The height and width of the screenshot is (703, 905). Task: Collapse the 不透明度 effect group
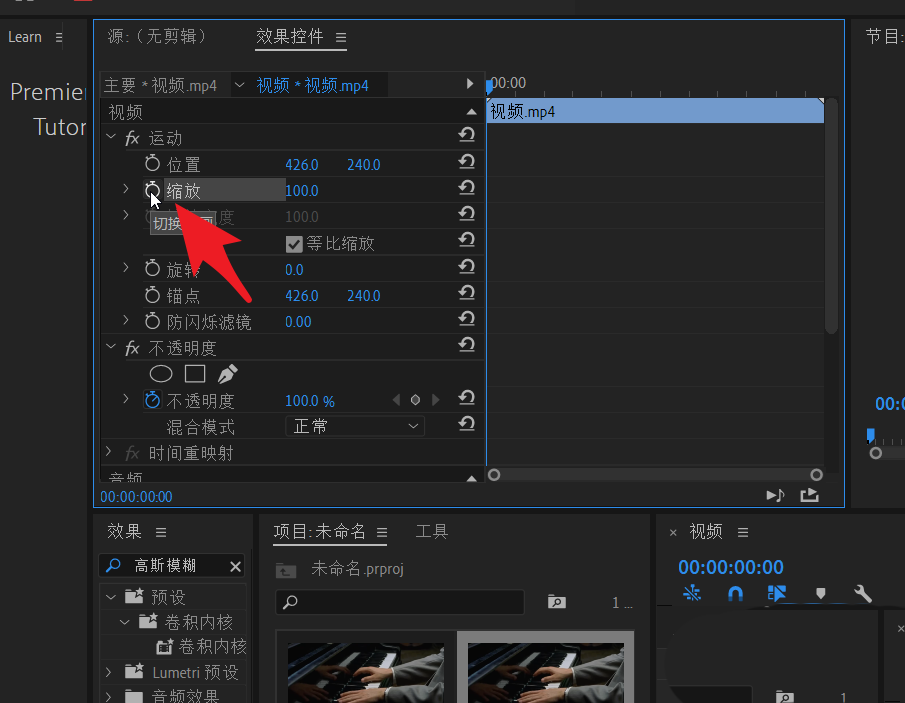coord(111,346)
